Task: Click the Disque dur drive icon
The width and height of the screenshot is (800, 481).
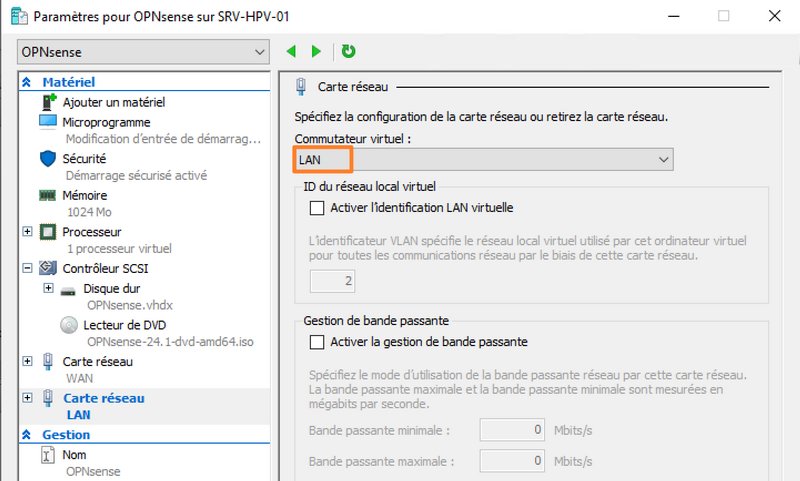Action: pyautogui.click(x=68, y=291)
